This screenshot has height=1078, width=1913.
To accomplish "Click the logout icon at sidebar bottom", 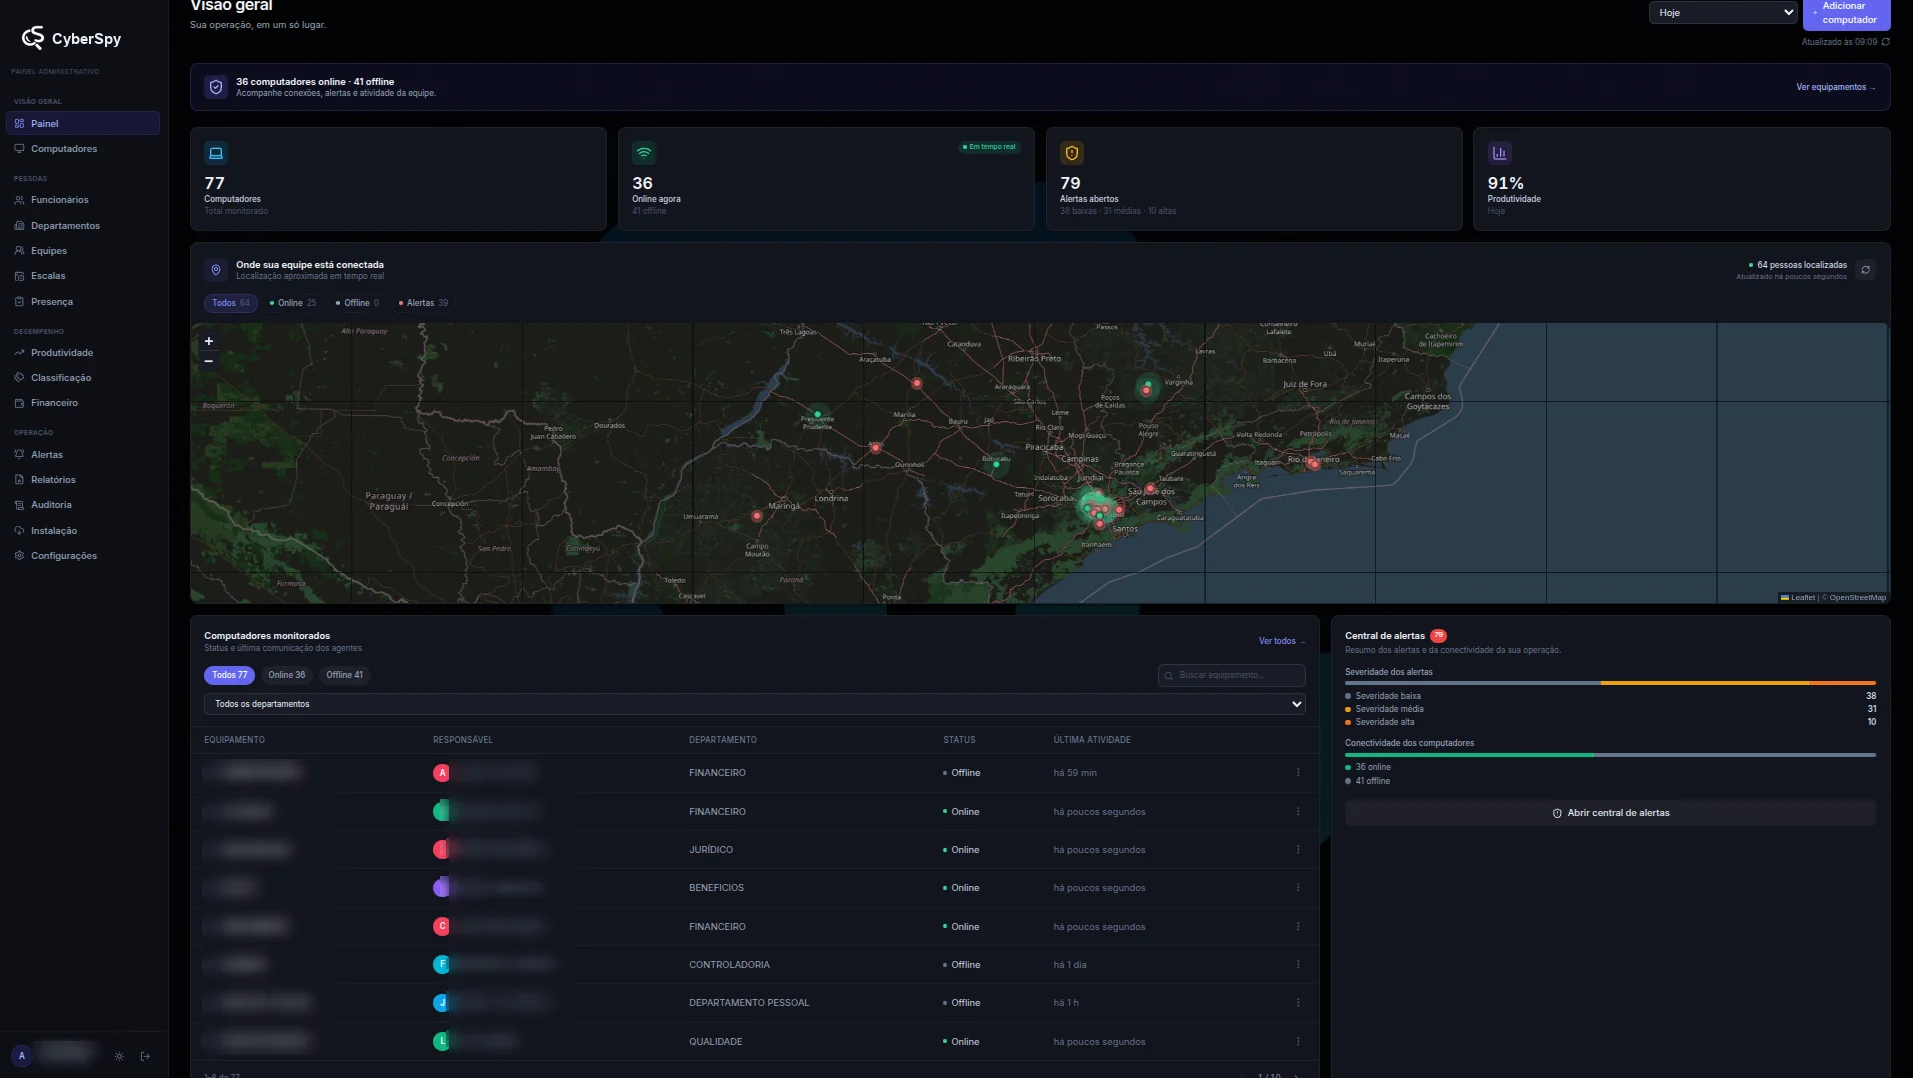I will [x=145, y=1056].
